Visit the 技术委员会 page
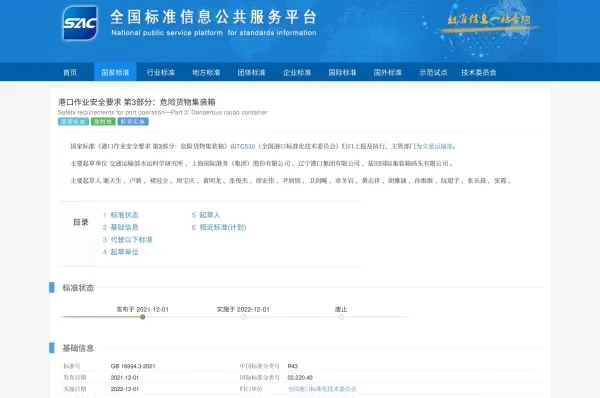The height and width of the screenshot is (398, 600). (x=479, y=72)
